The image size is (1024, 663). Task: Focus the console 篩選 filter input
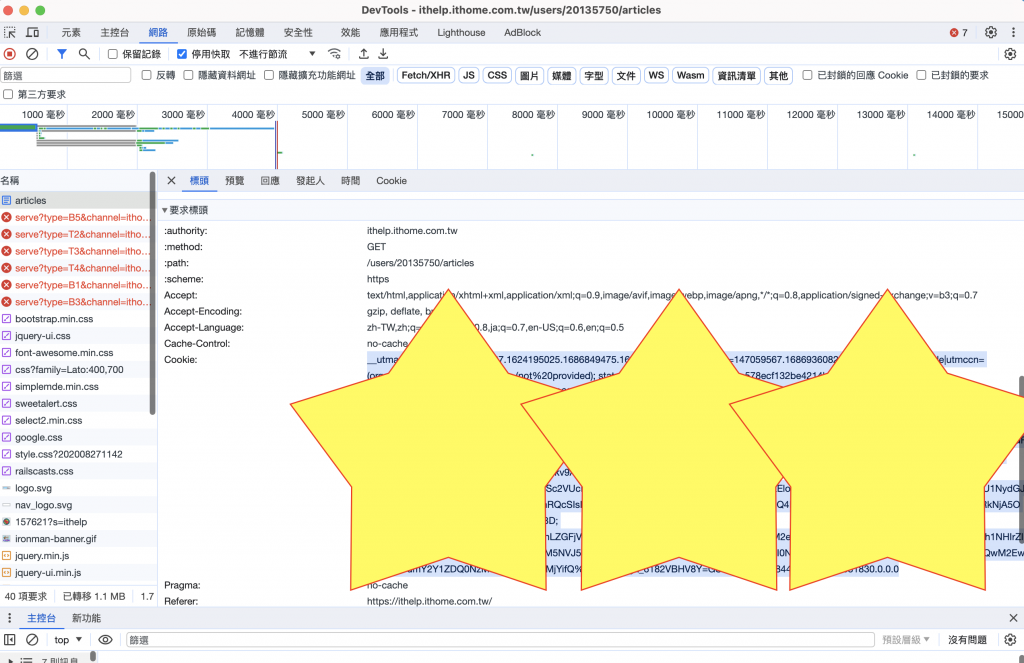pyautogui.click(x=500, y=639)
